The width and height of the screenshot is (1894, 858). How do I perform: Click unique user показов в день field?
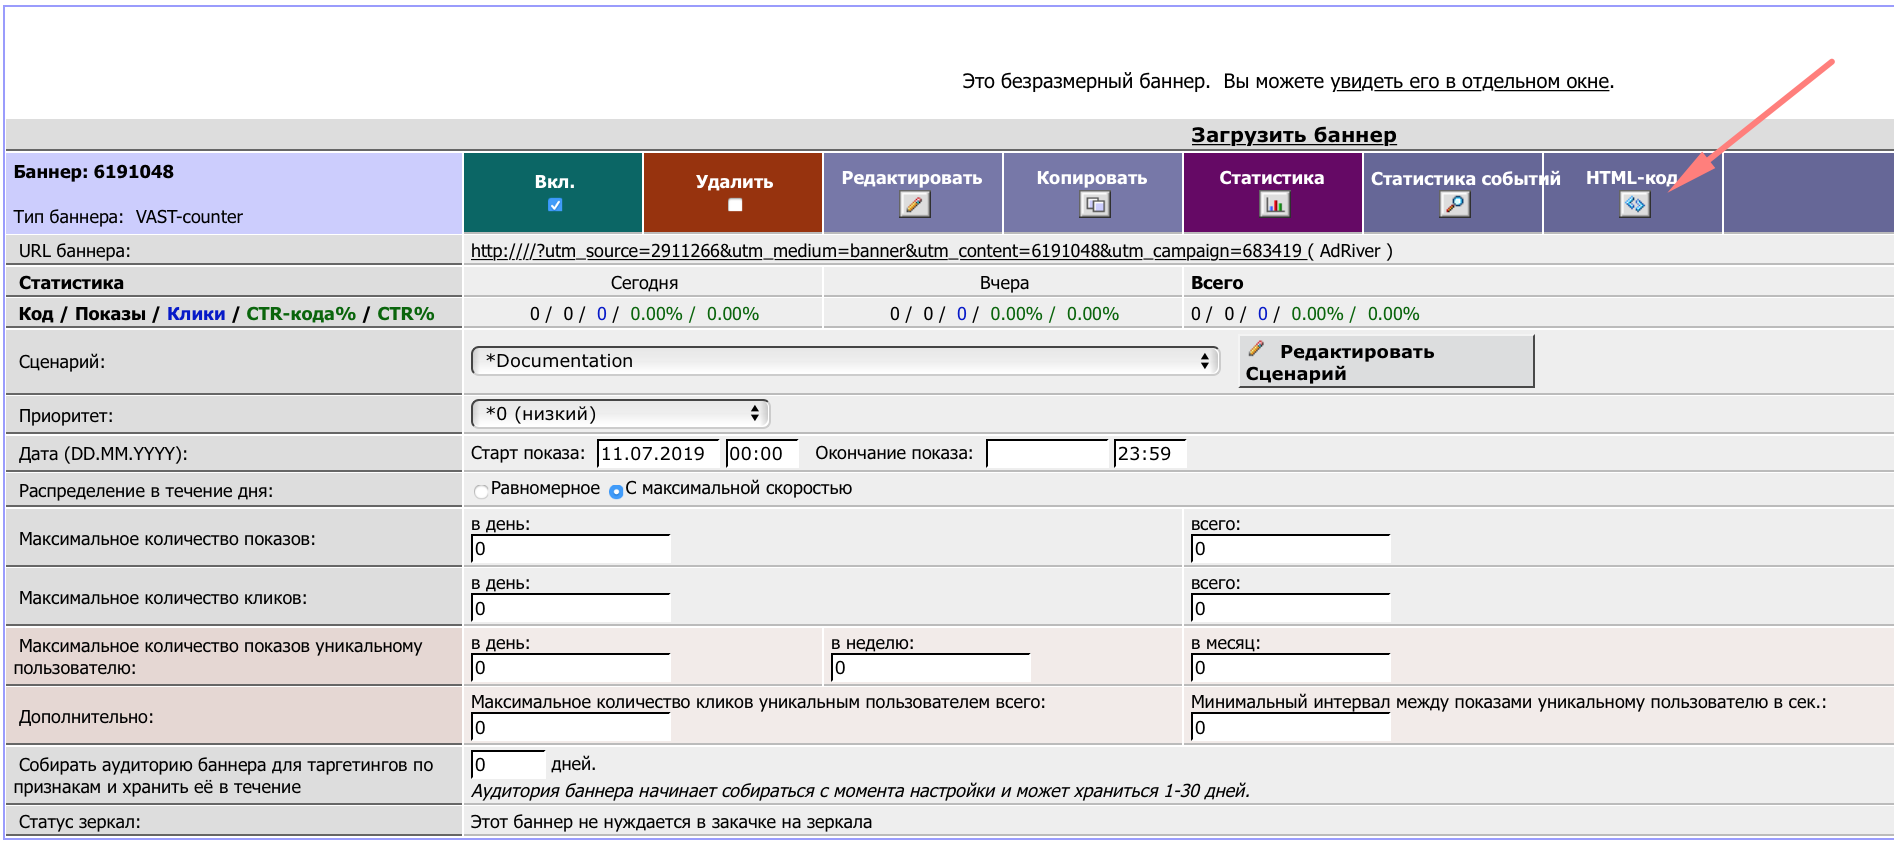point(571,668)
